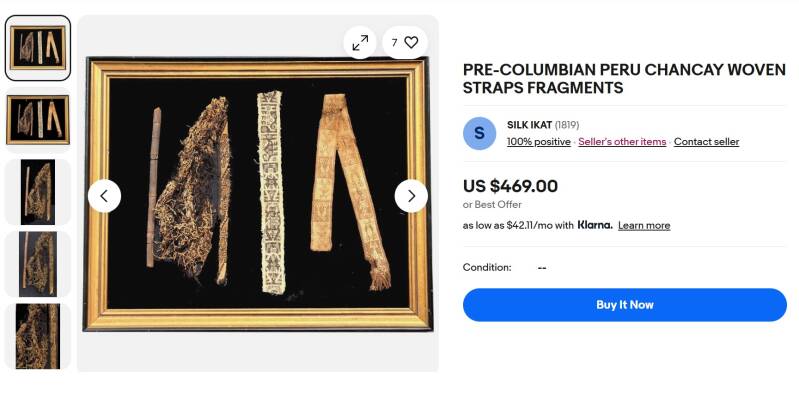799x408 pixels.
Task: Open the "100% positive" feedback link
Action: pyautogui.click(x=539, y=142)
